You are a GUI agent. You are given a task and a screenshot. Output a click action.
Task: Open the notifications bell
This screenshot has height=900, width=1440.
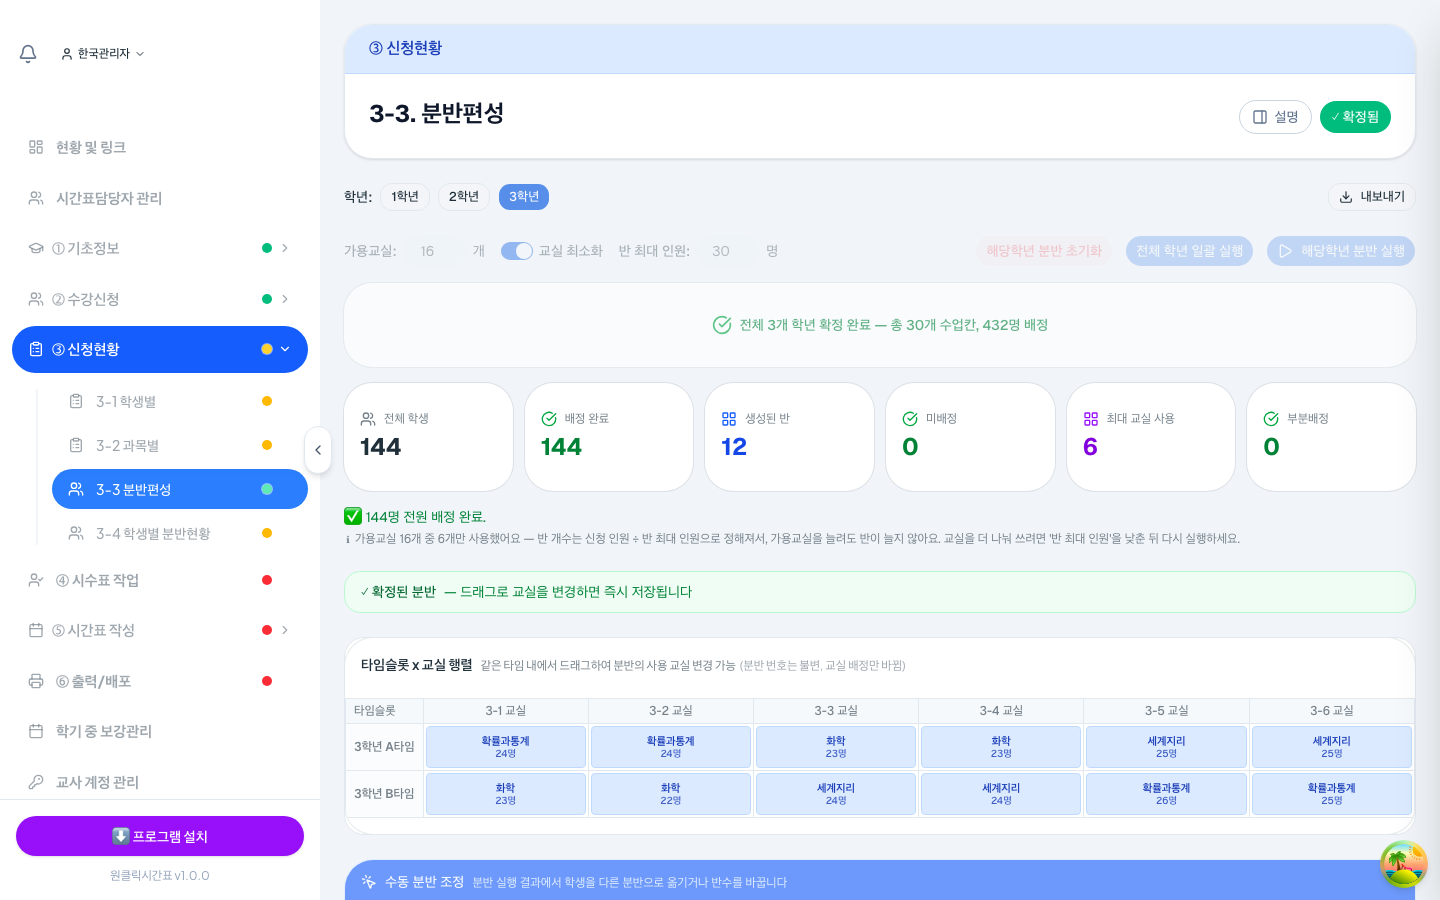tap(28, 53)
